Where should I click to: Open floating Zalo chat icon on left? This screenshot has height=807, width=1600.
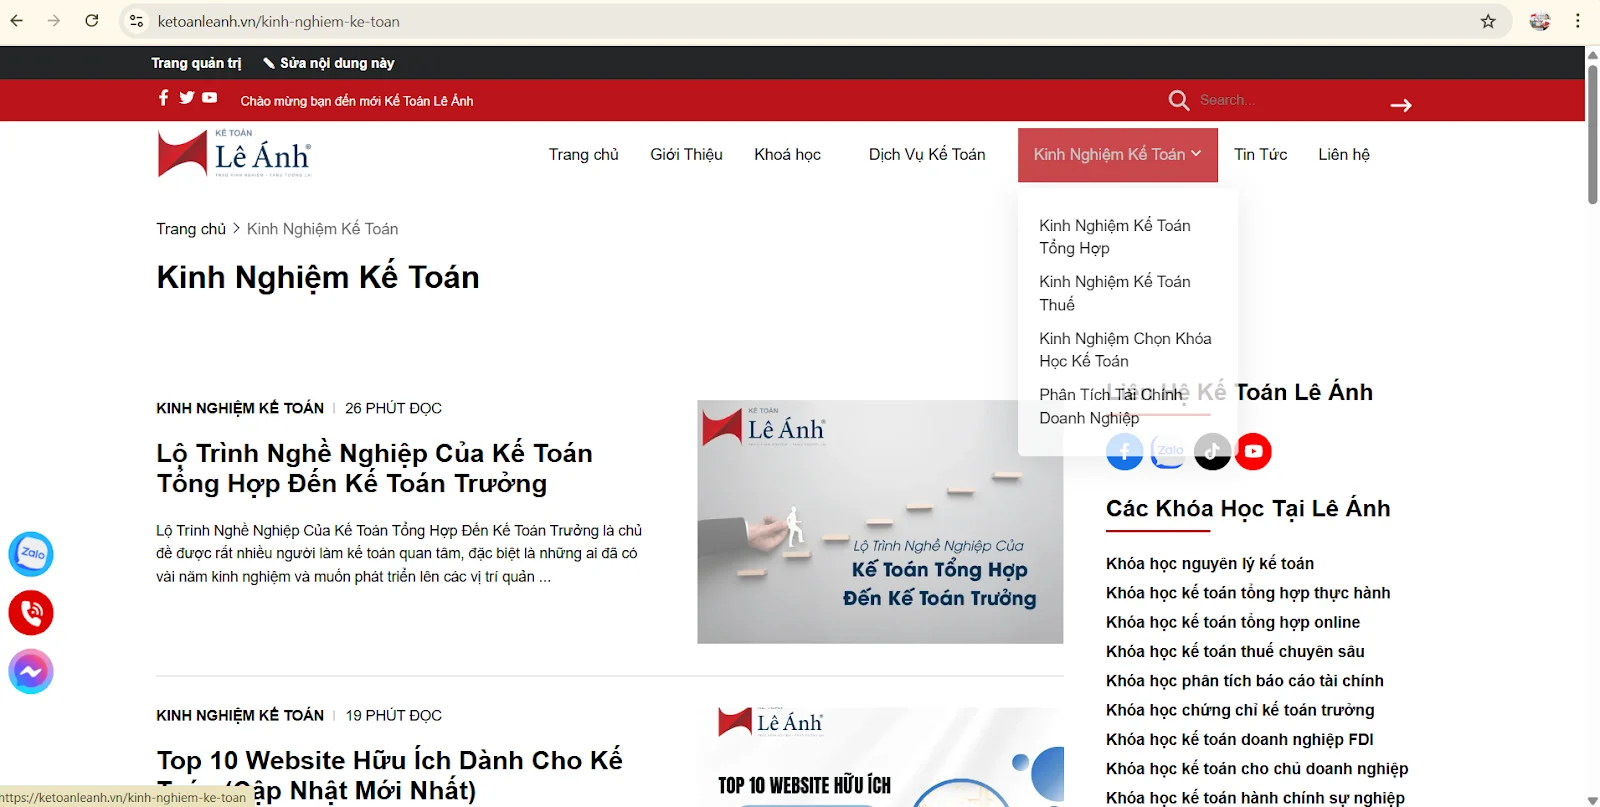(x=31, y=554)
